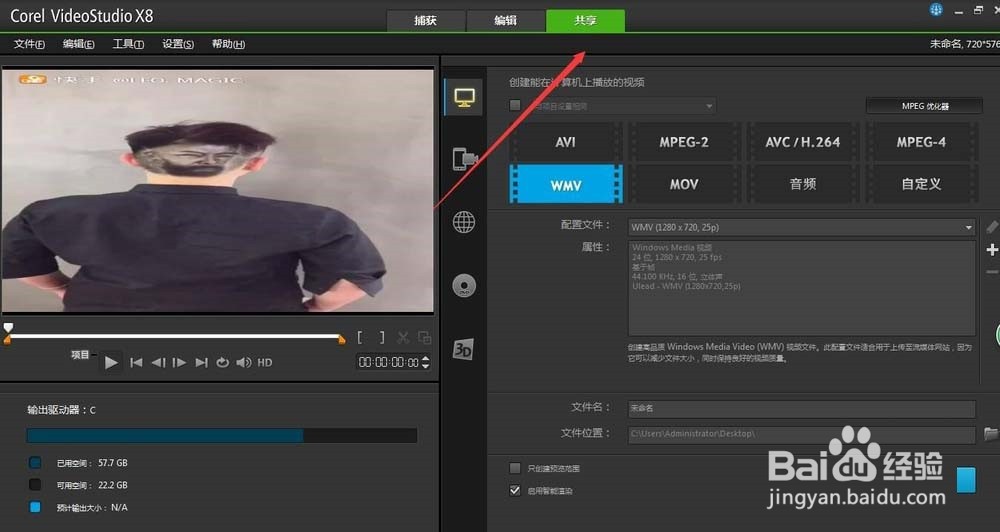This screenshot has height=532, width=1000.
Task: Set mark-out with the right bracket icon
Action: 382,337
